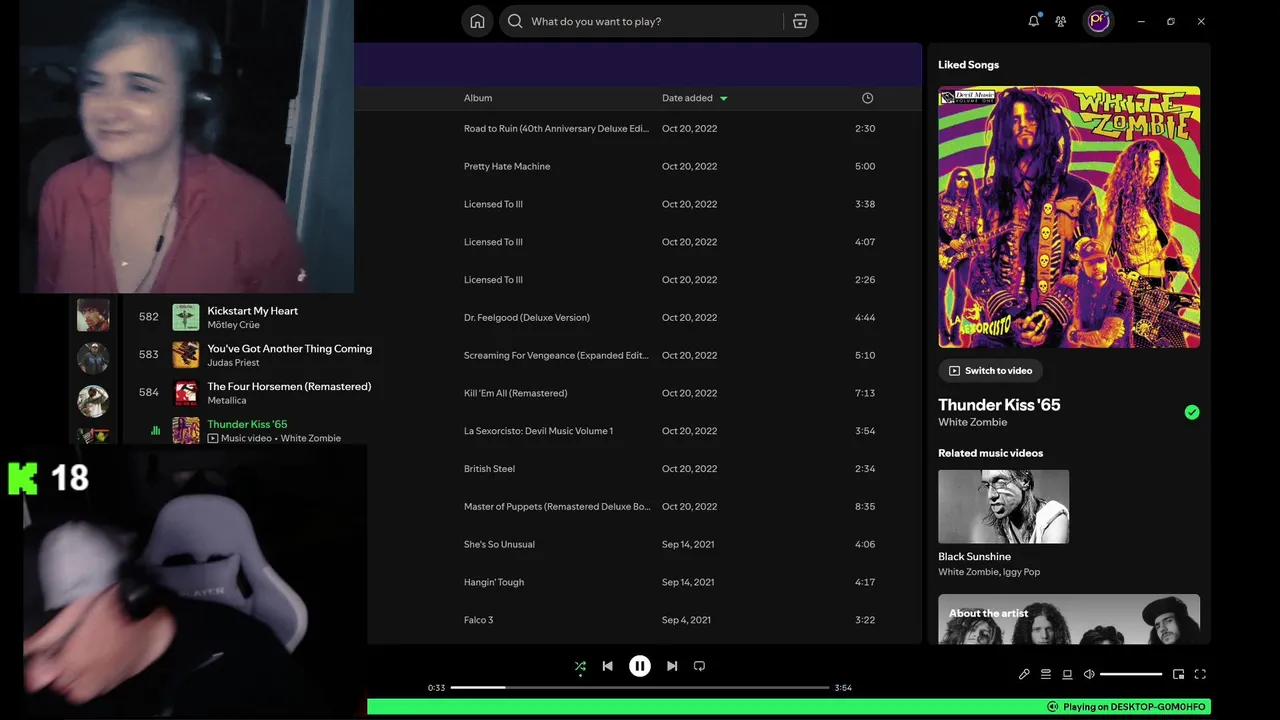
Task: Toggle Date added sort arrow
Action: tap(724, 98)
